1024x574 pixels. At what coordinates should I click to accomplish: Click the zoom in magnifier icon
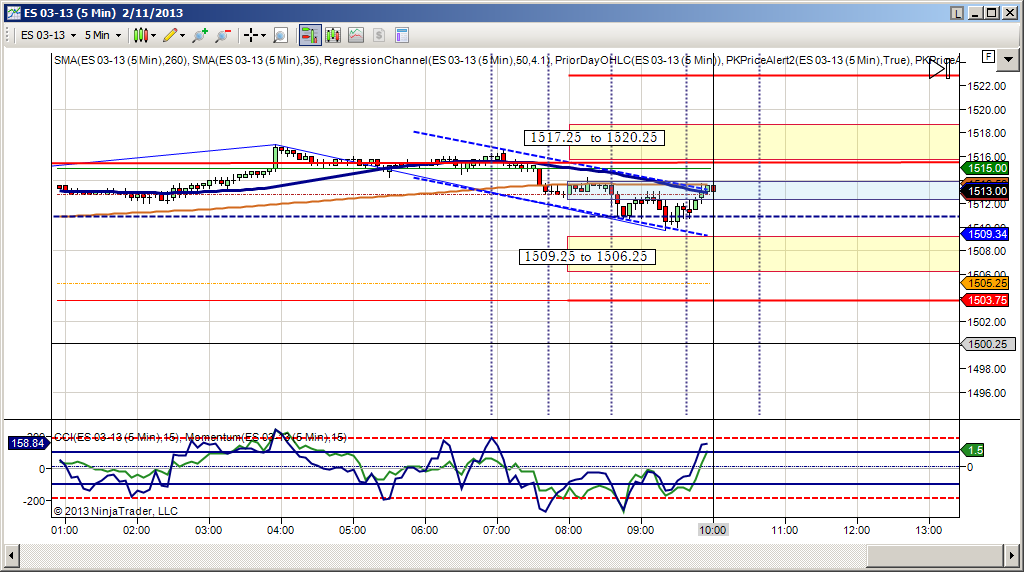[x=200, y=35]
